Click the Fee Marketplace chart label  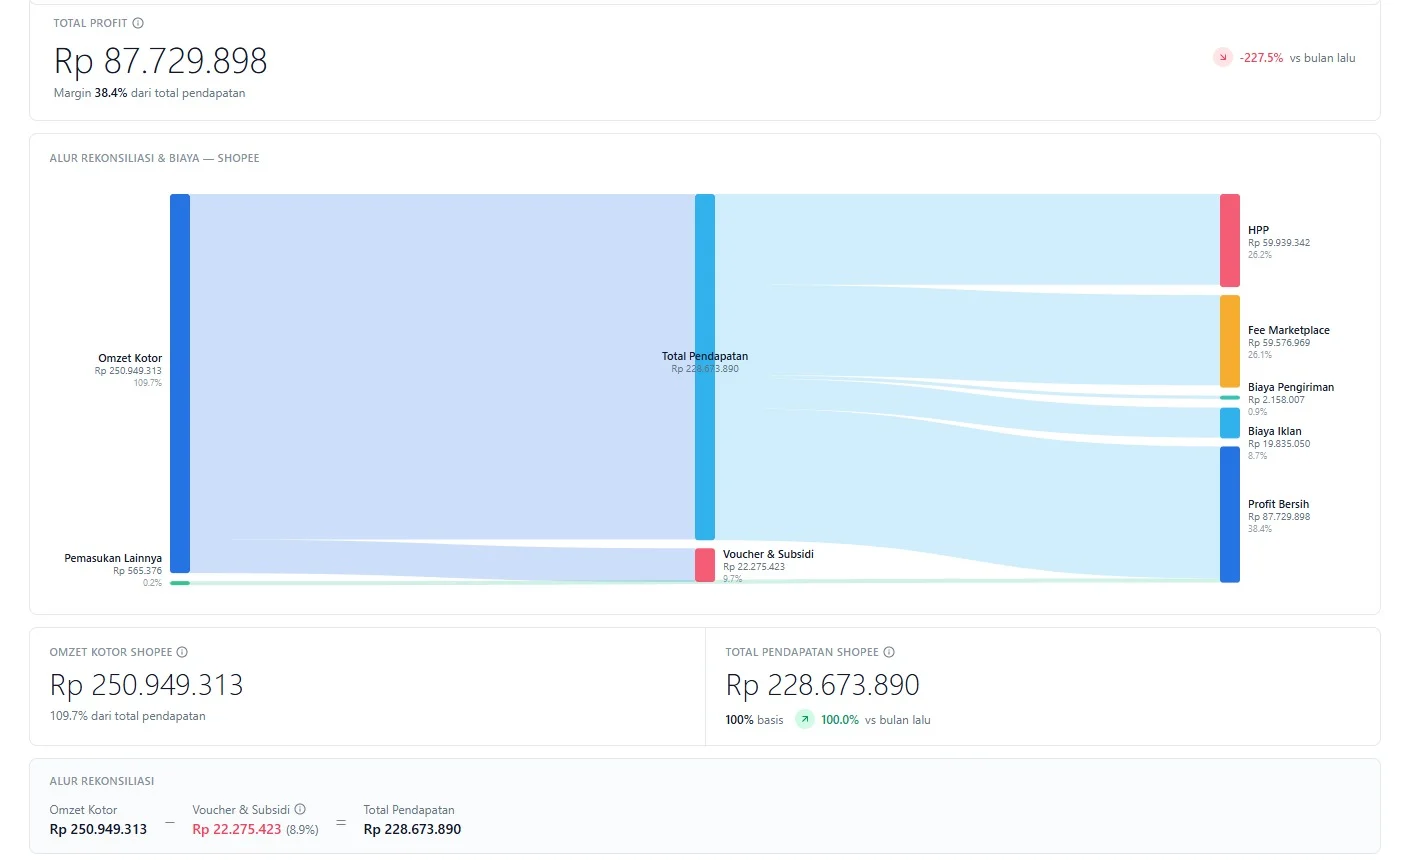[1289, 330]
